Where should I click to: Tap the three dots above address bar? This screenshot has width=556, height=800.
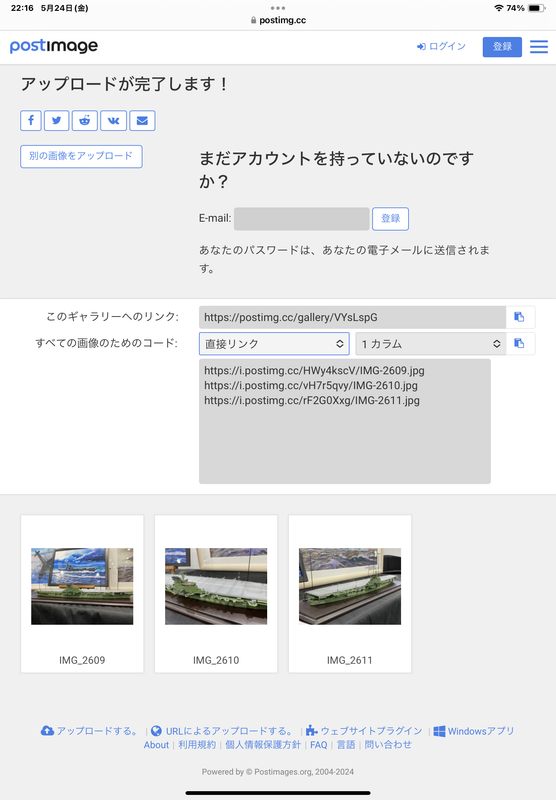[278, 8]
